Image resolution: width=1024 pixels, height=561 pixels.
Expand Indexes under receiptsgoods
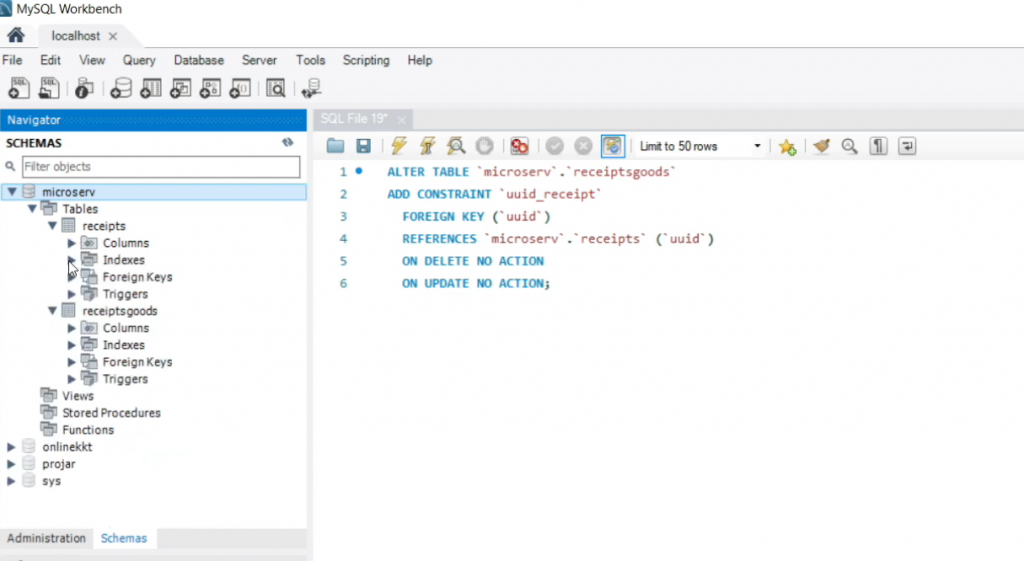click(x=72, y=345)
